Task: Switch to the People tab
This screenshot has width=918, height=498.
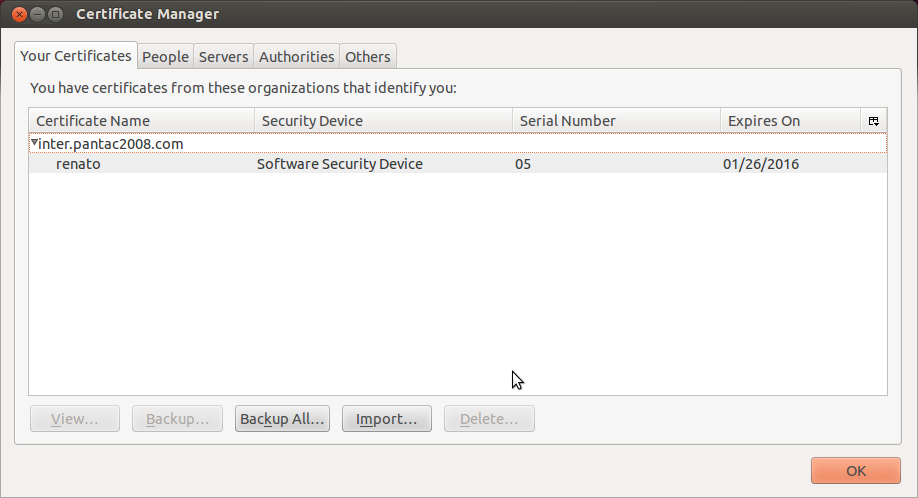Action: click(165, 57)
